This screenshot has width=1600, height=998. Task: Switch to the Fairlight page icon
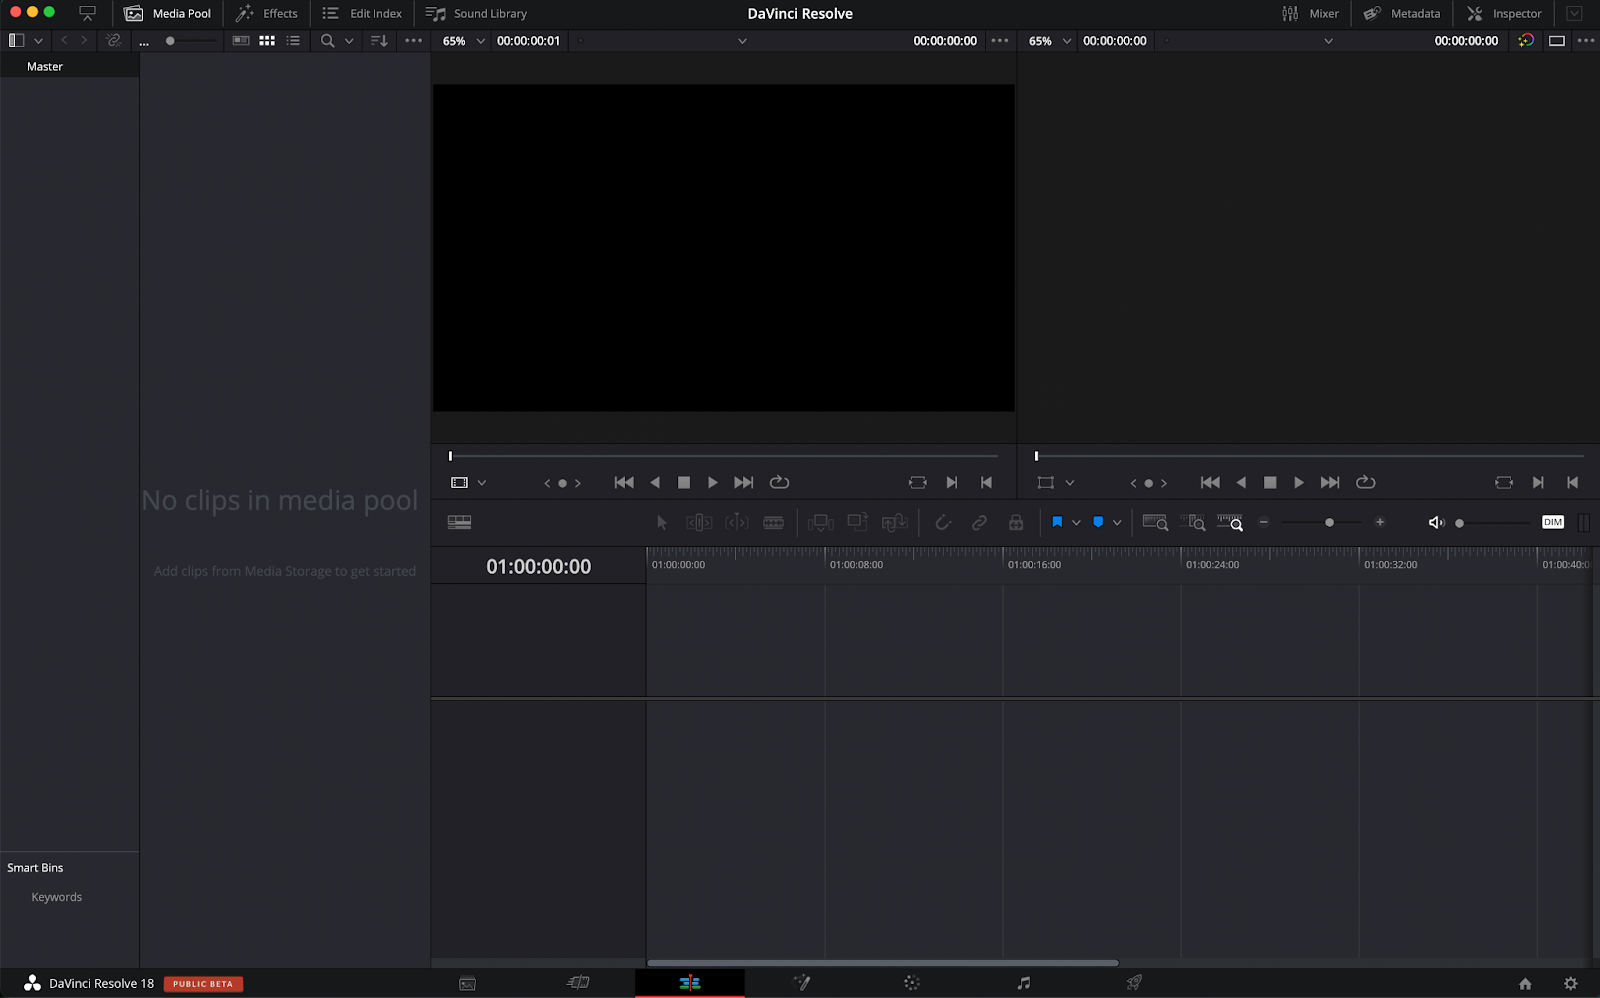1023,983
